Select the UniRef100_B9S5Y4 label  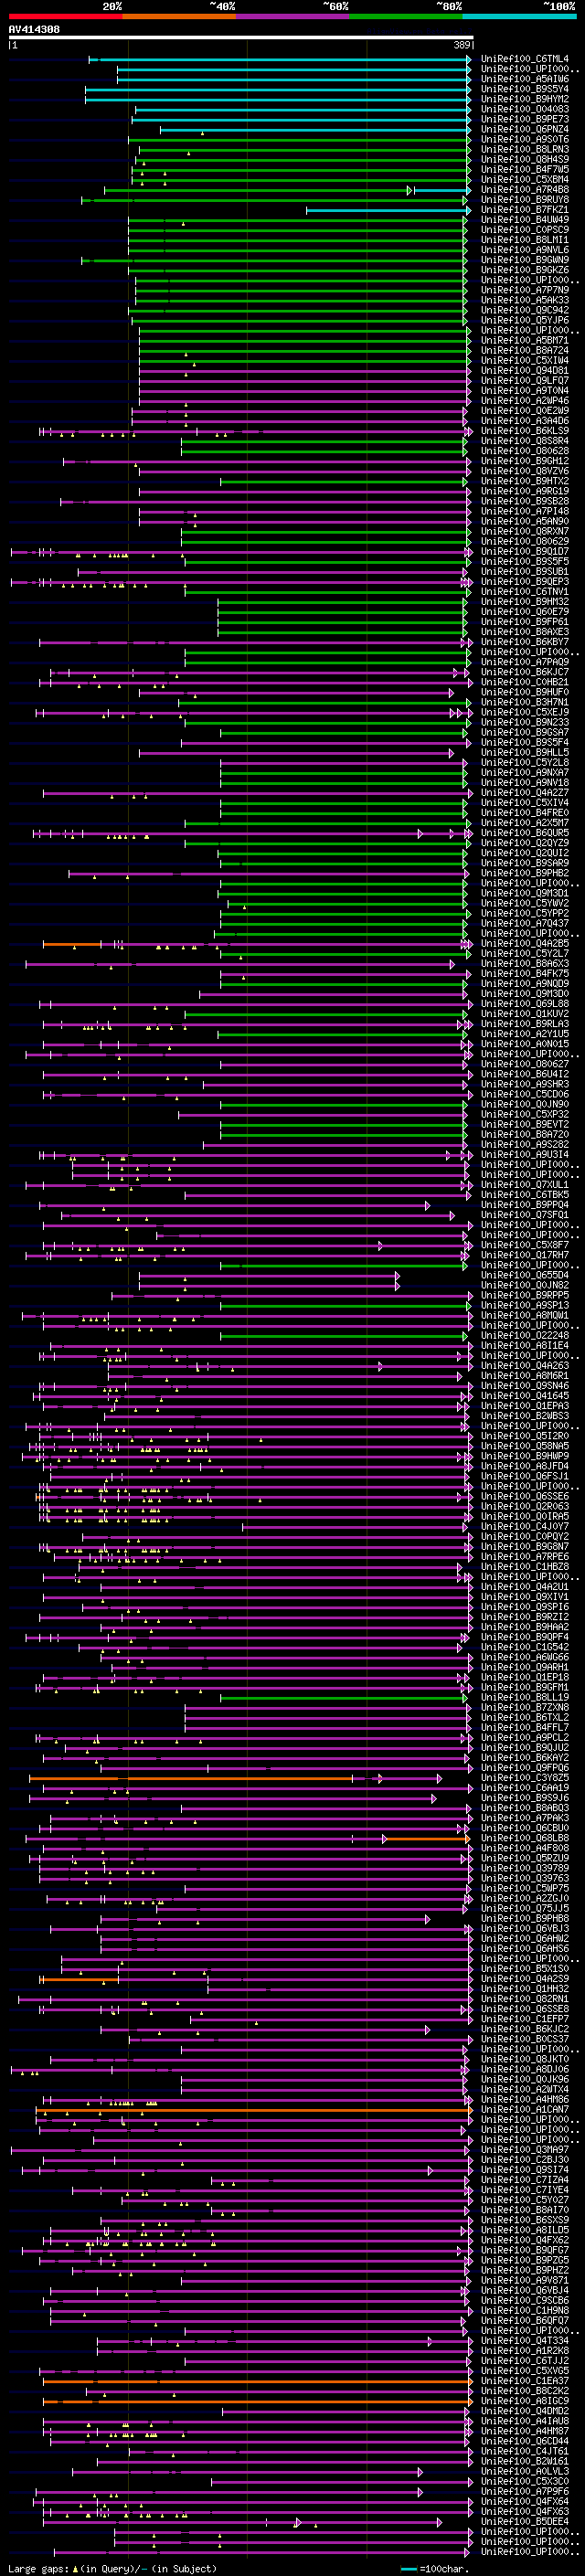(x=524, y=89)
